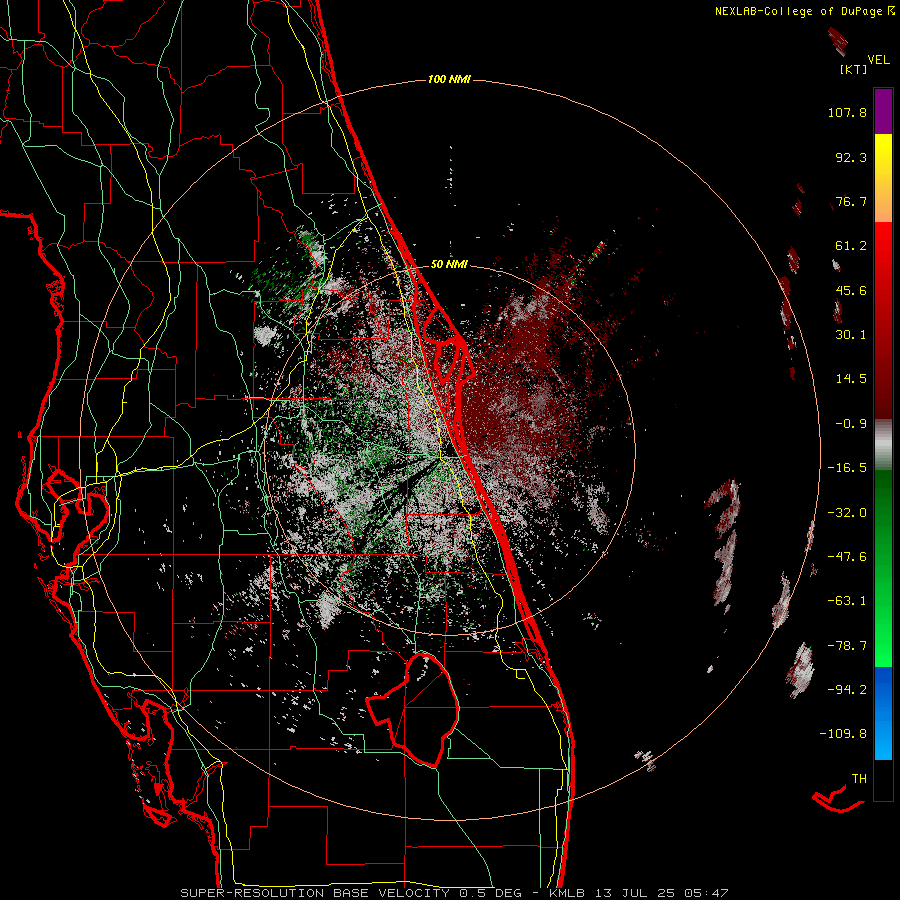Viewport: 900px width, 900px height.
Task: Select the 30.1 velocity scale value
Action: [851, 335]
